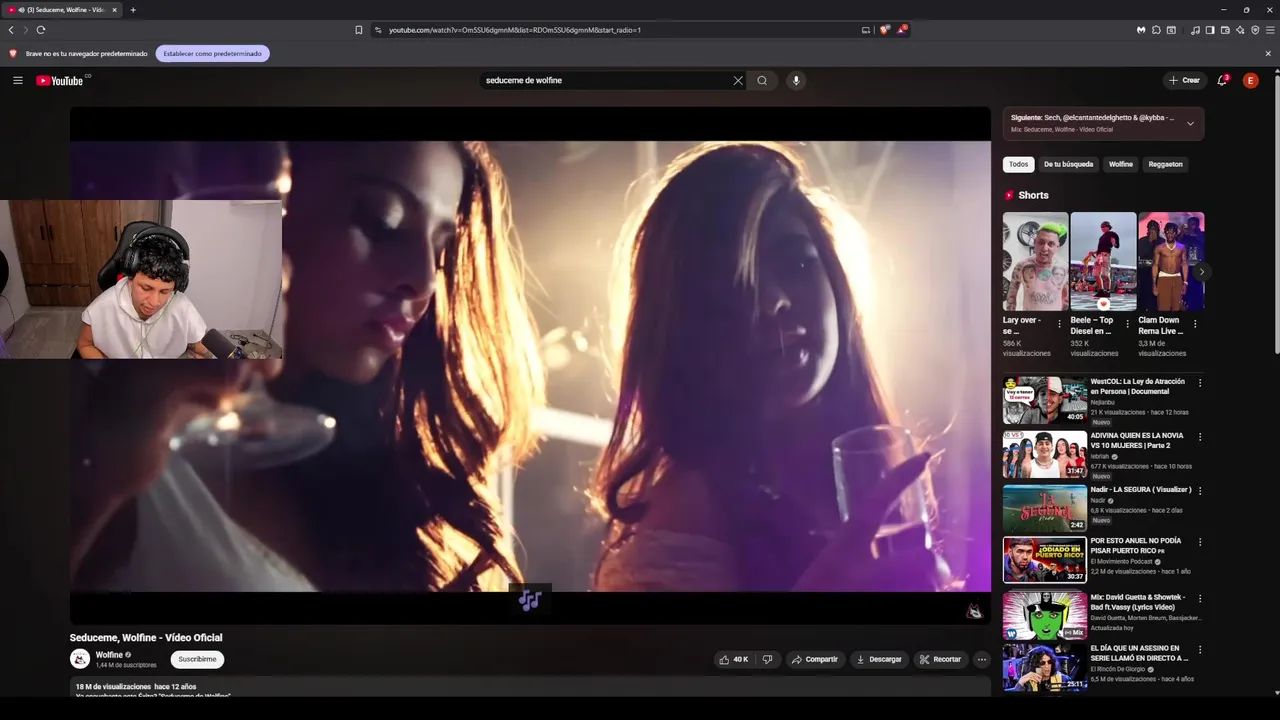Dislike the video with thumbs-down button

pyautogui.click(x=767, y=659)
